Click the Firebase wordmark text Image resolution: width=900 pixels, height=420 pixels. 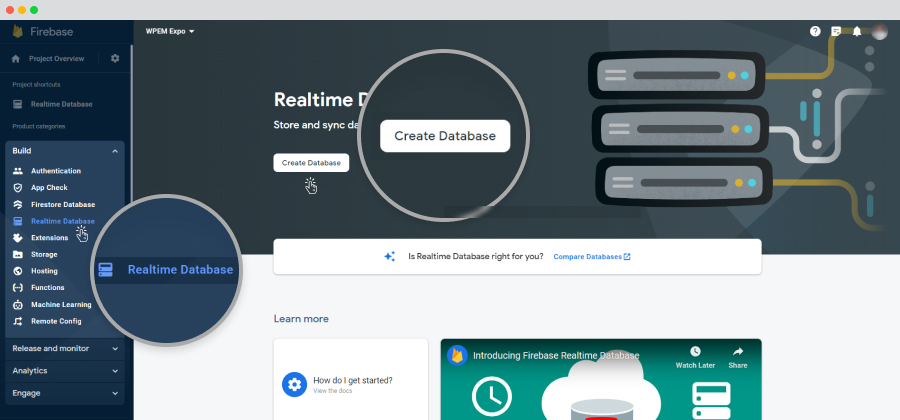pyautogui.click(x=52, y=32)
